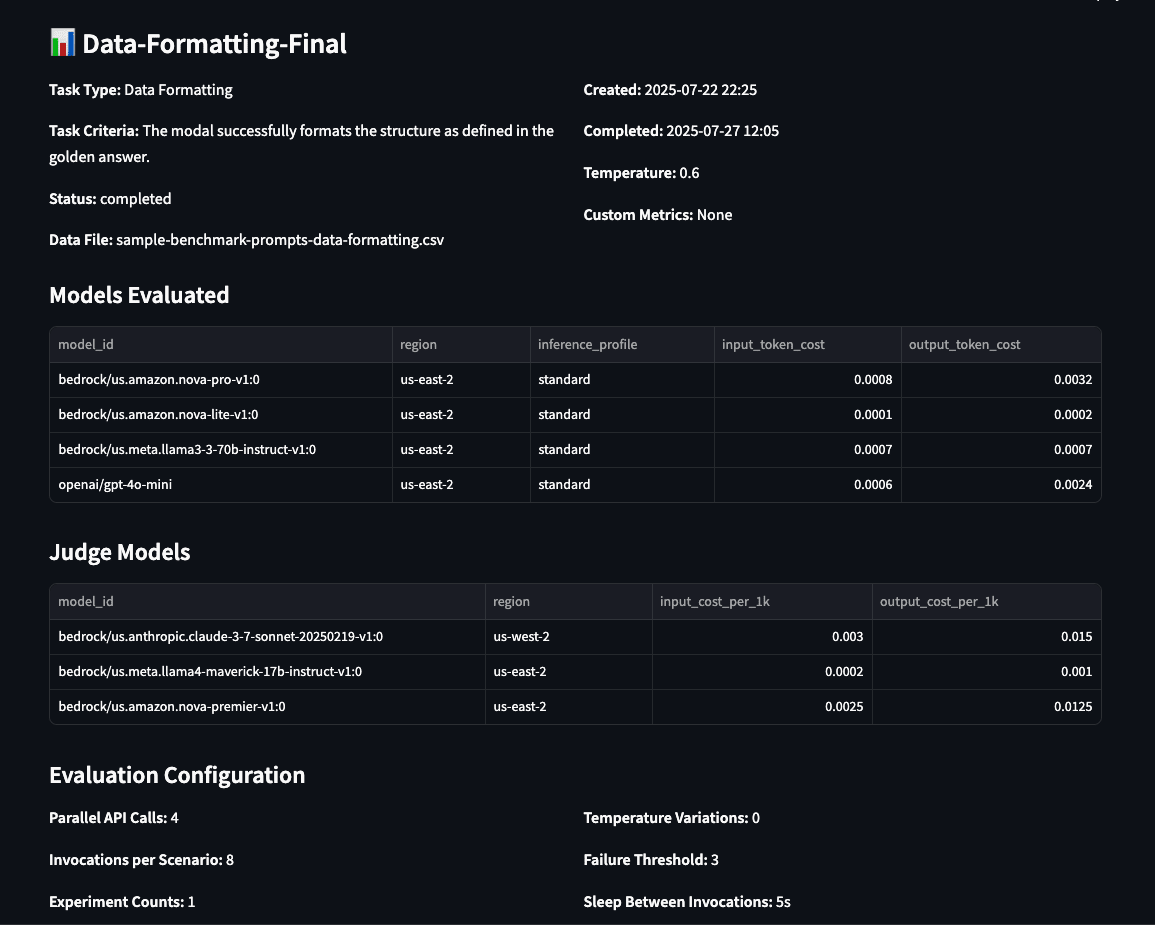The height and width of the screenshot is (925, 1155).
Task: Click the sample-benchmark-prompts-data-formatting.csv file name
Action: point(280,240)
